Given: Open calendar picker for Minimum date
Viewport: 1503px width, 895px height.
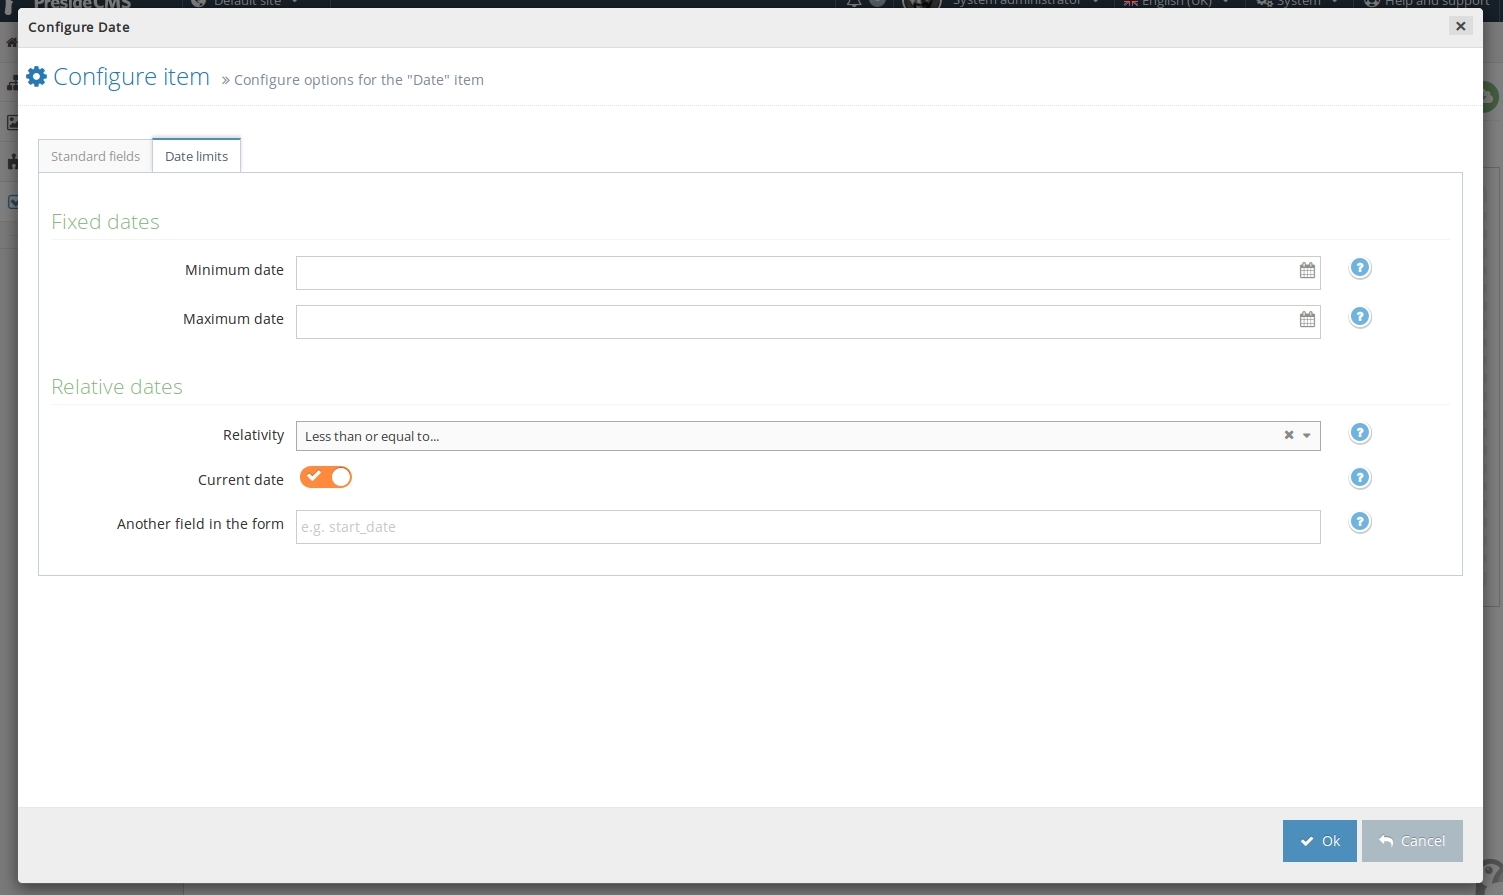Looking at the screenshot, I should point(1307,271).
